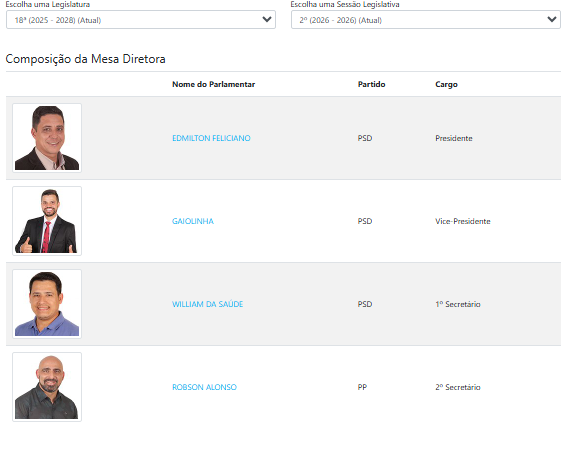This screenshot has width=569, height=464.
Task: Click the Escolha uma Sessão Legislativa label
Action: pyautogui.click(x=345, y=4)
